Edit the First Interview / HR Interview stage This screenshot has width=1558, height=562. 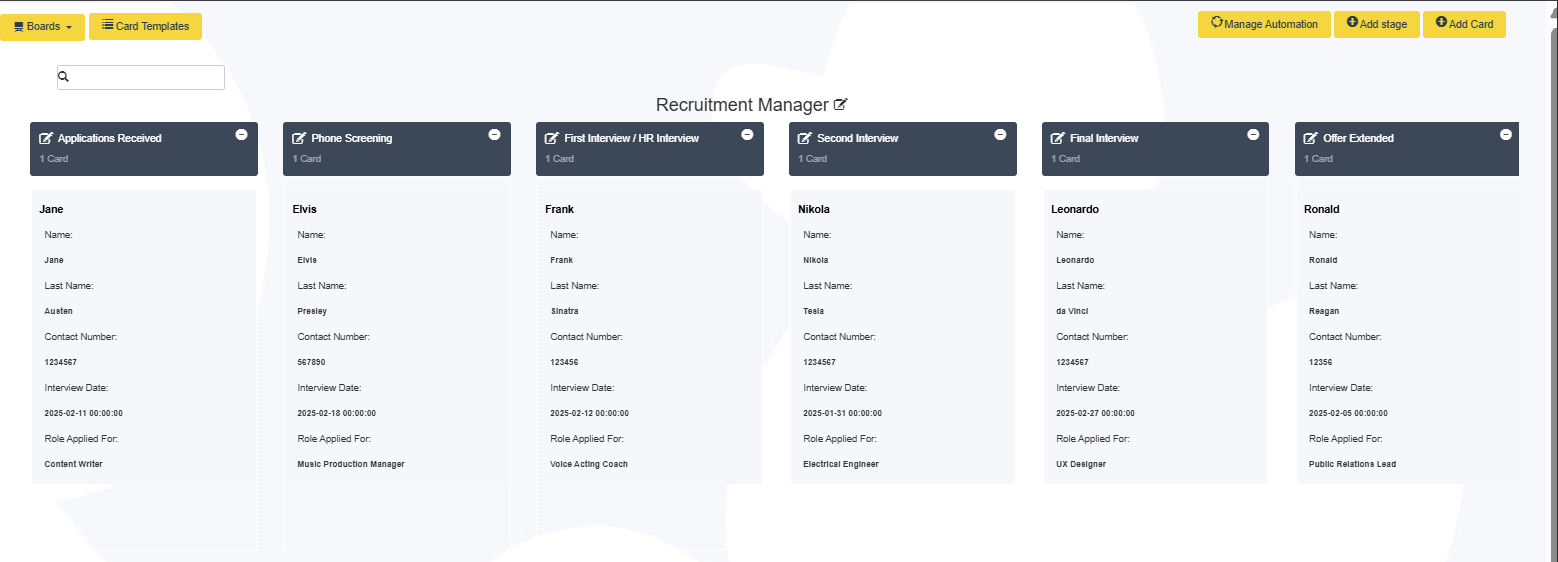(x=552, y=138)
